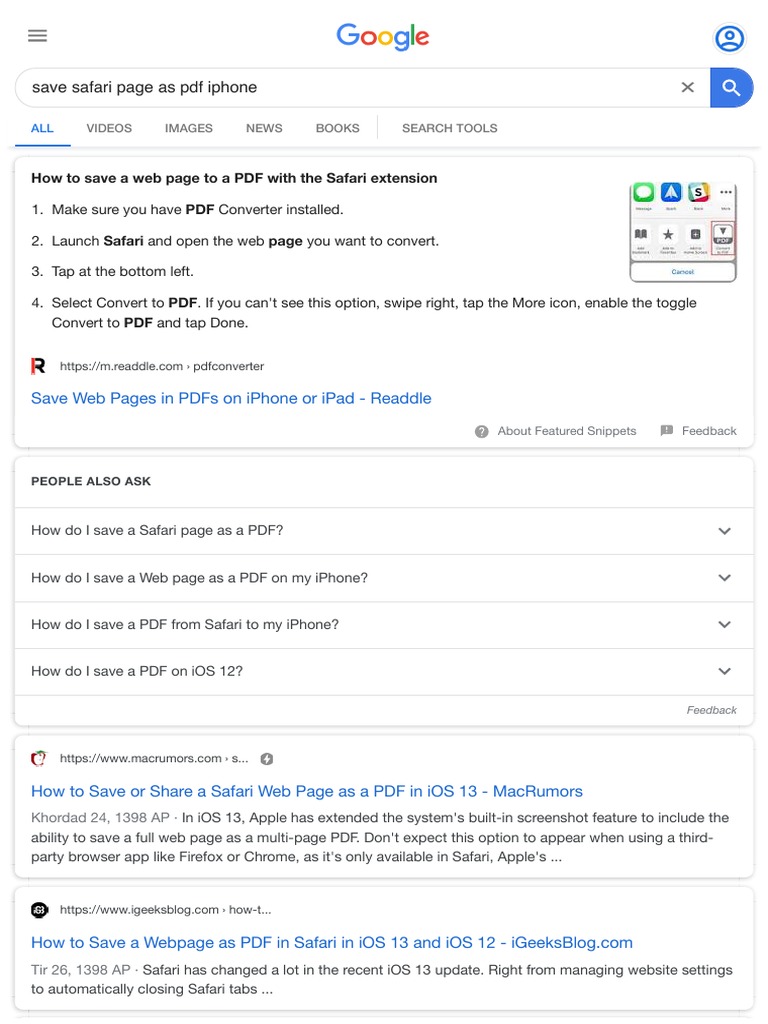Click the featured snippet share sheet thumbnail
This screenshot has width=768, height=1024.
[683, 232]
